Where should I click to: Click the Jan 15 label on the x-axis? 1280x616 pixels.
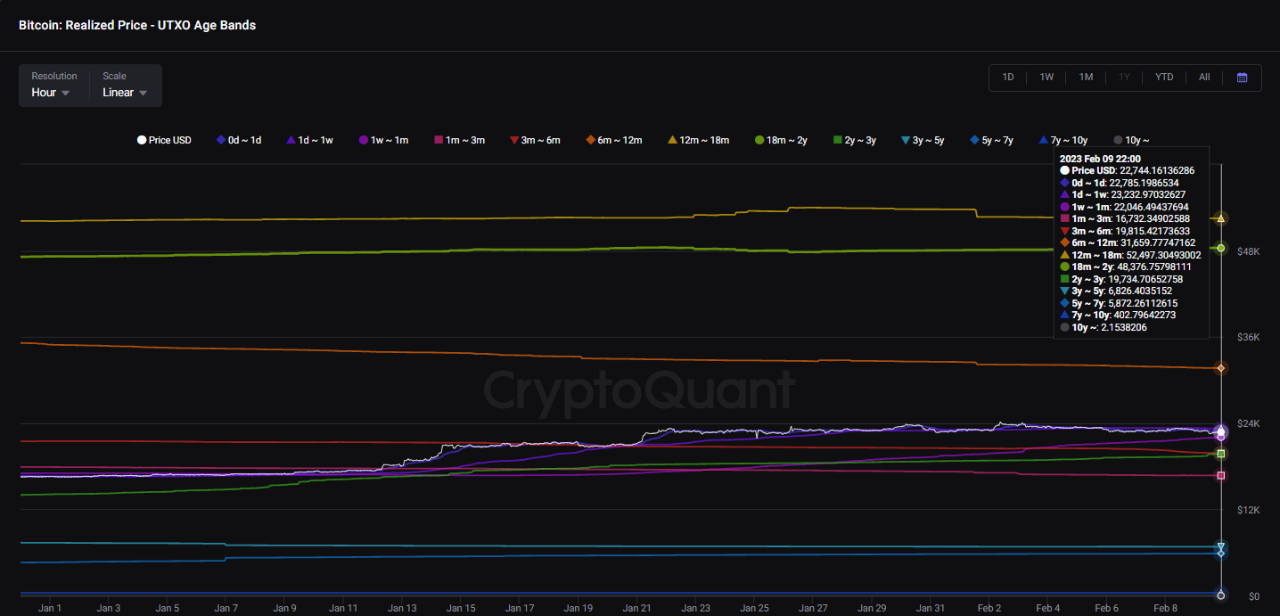(460, 607)
